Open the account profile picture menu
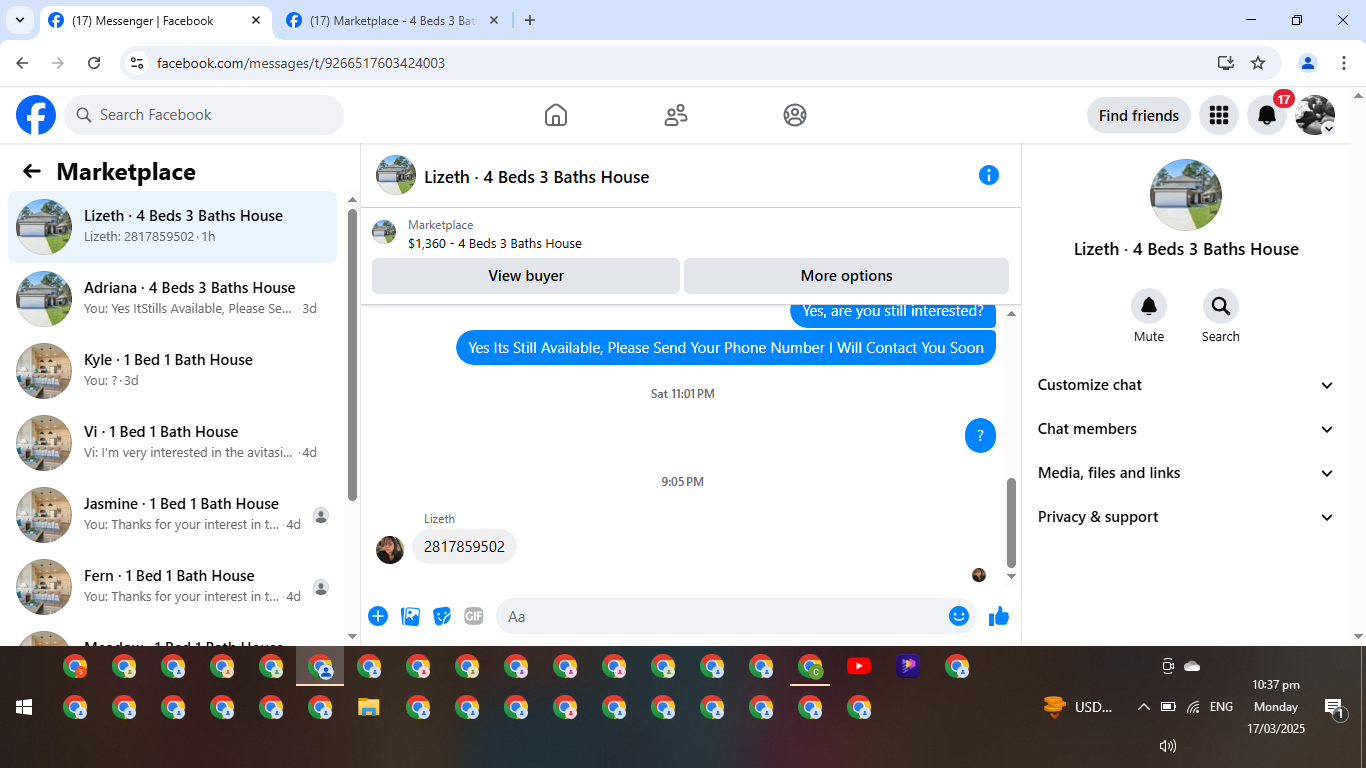The image size is (1366, 768). click(x=1315, y=115)
